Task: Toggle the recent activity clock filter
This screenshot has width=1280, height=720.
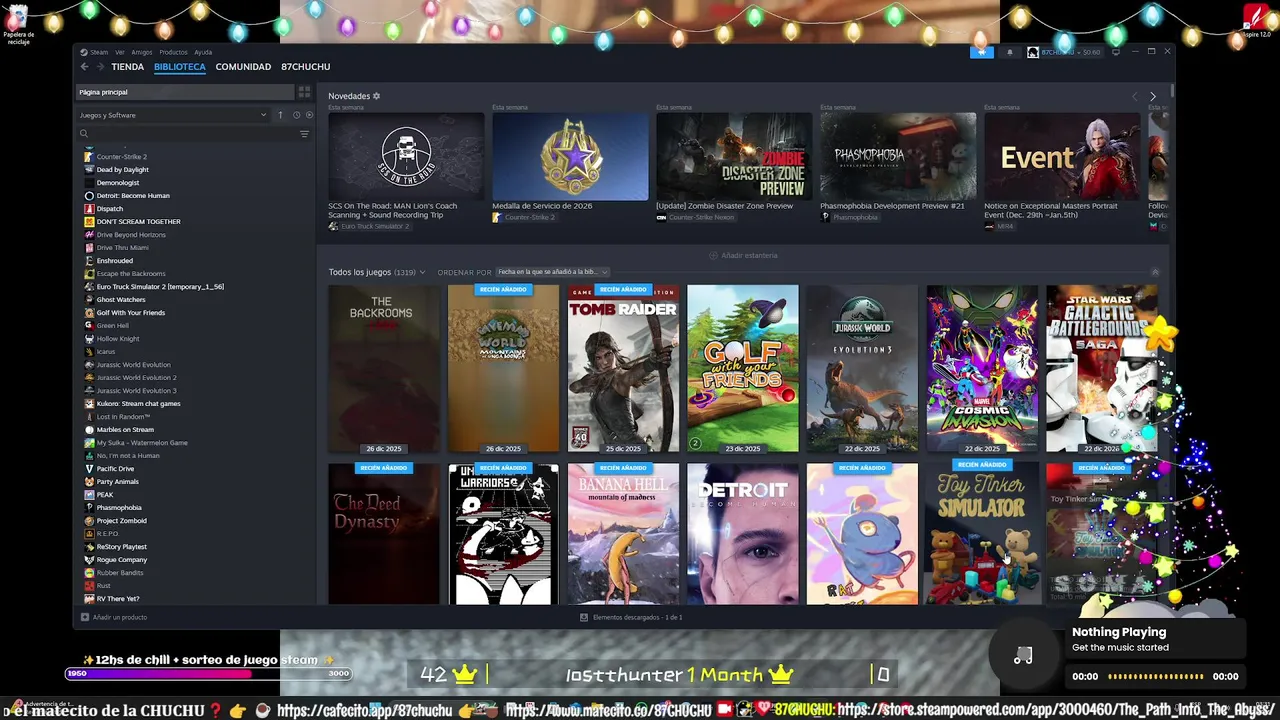Action: 296,115
